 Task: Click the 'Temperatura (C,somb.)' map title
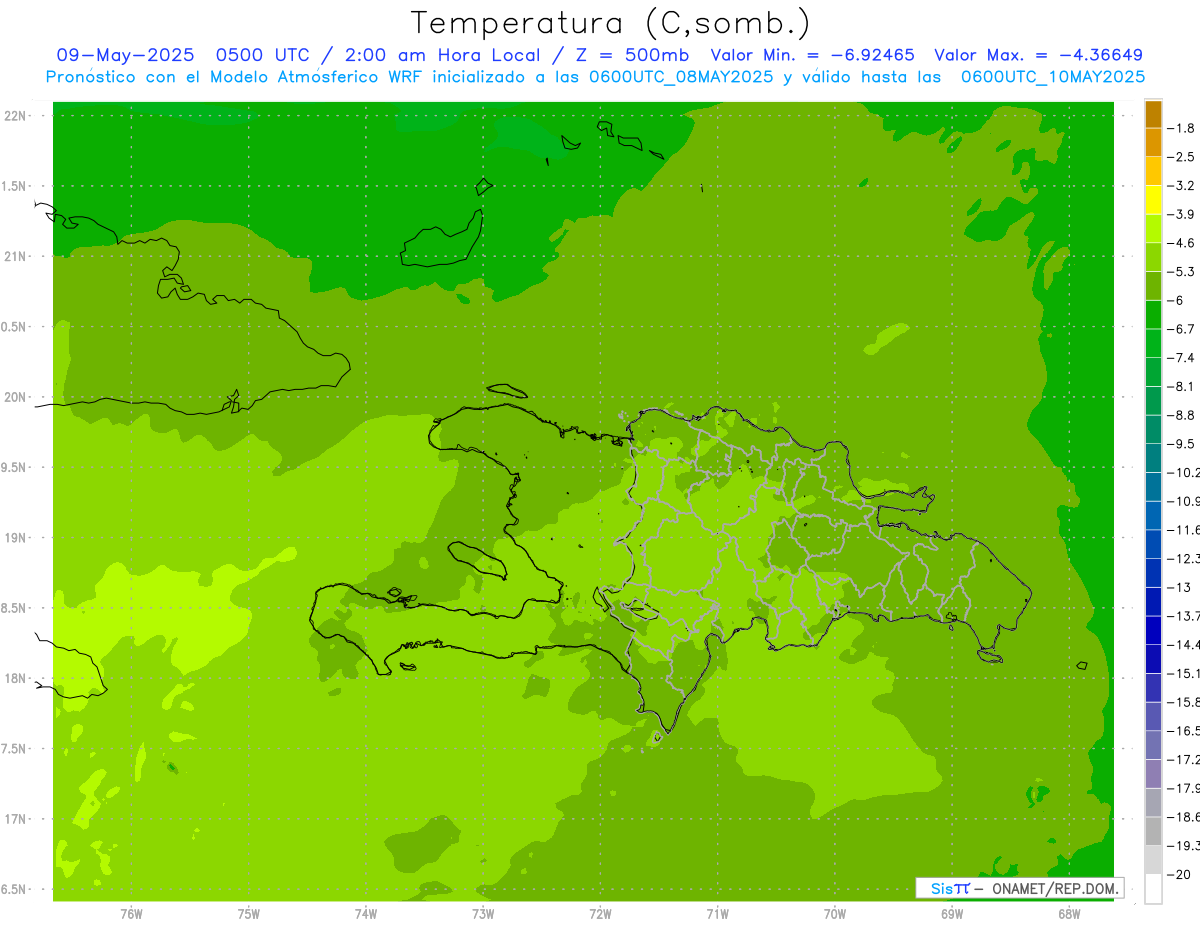click(611, 24)
